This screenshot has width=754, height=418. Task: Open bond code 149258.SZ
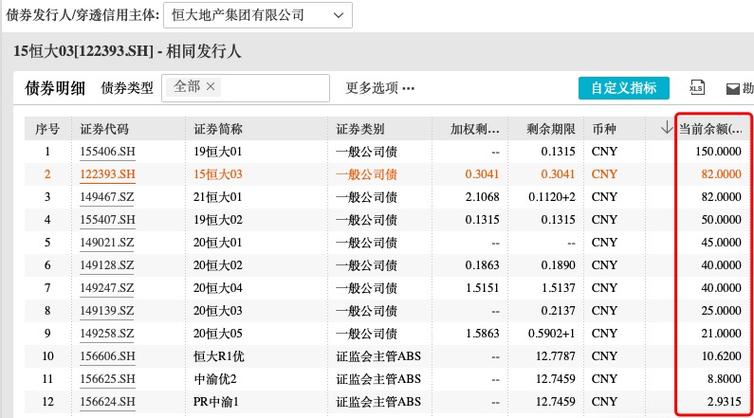107,333
